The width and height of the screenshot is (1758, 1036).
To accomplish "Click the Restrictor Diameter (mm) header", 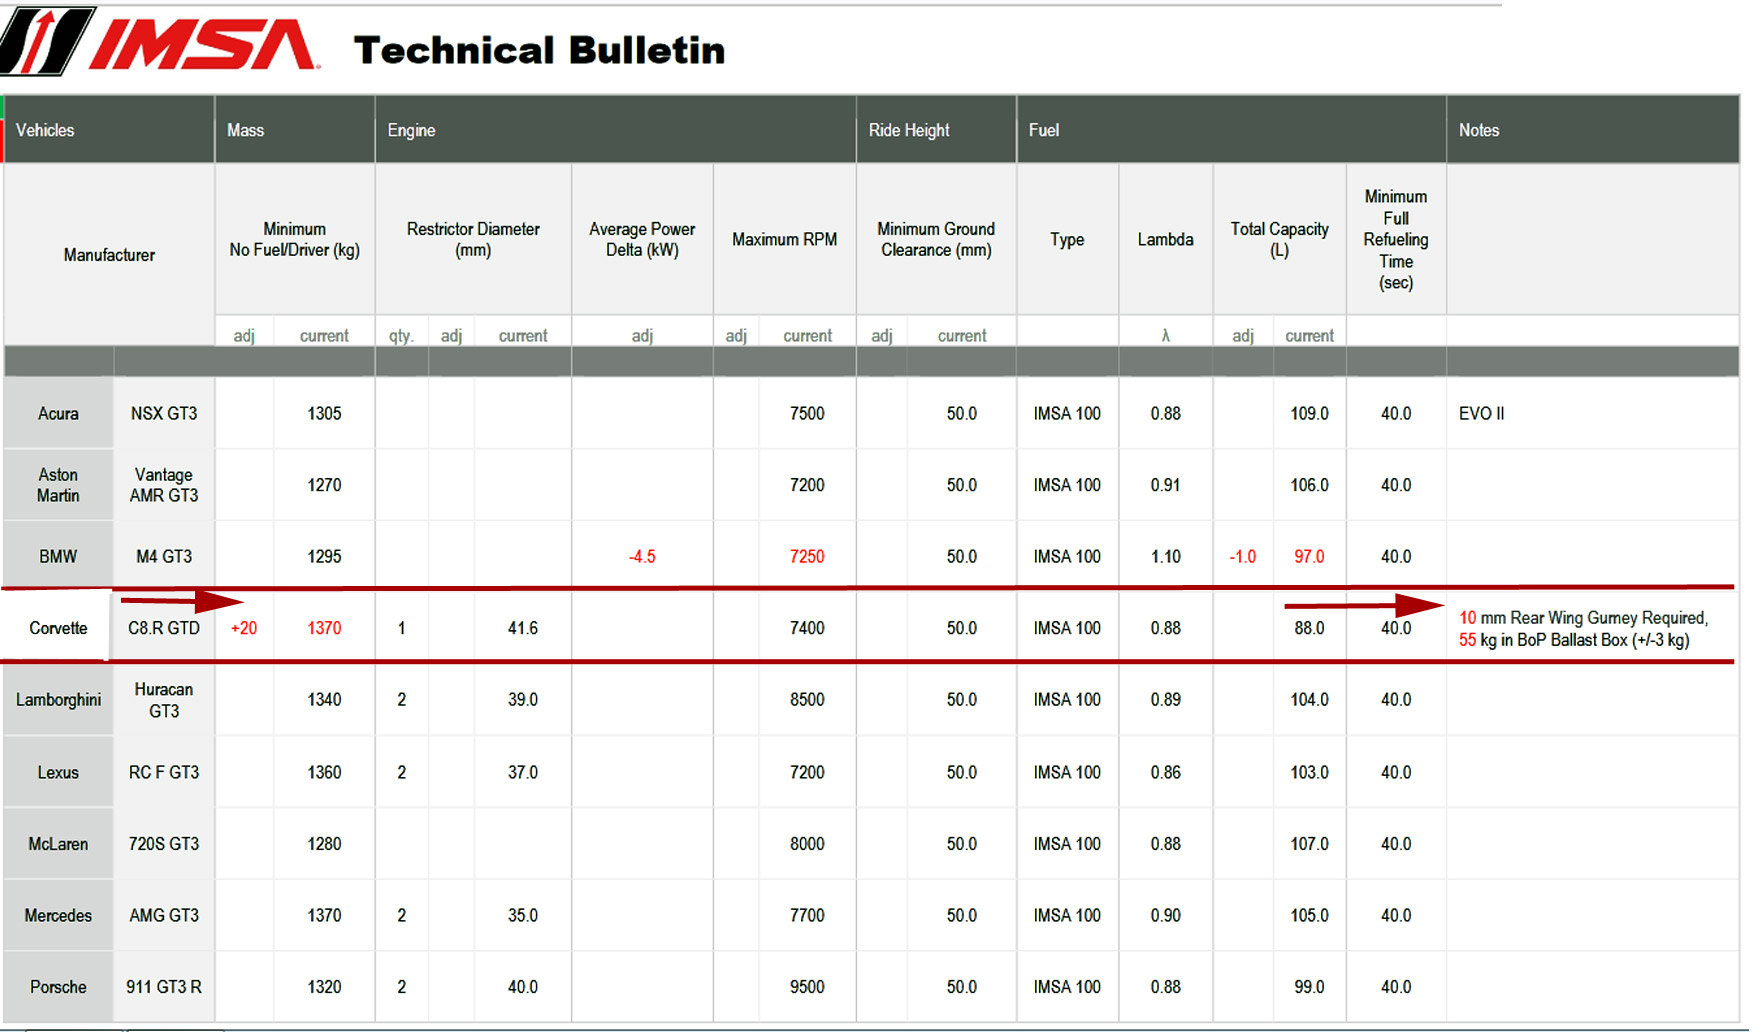I will tap(473, 240).
